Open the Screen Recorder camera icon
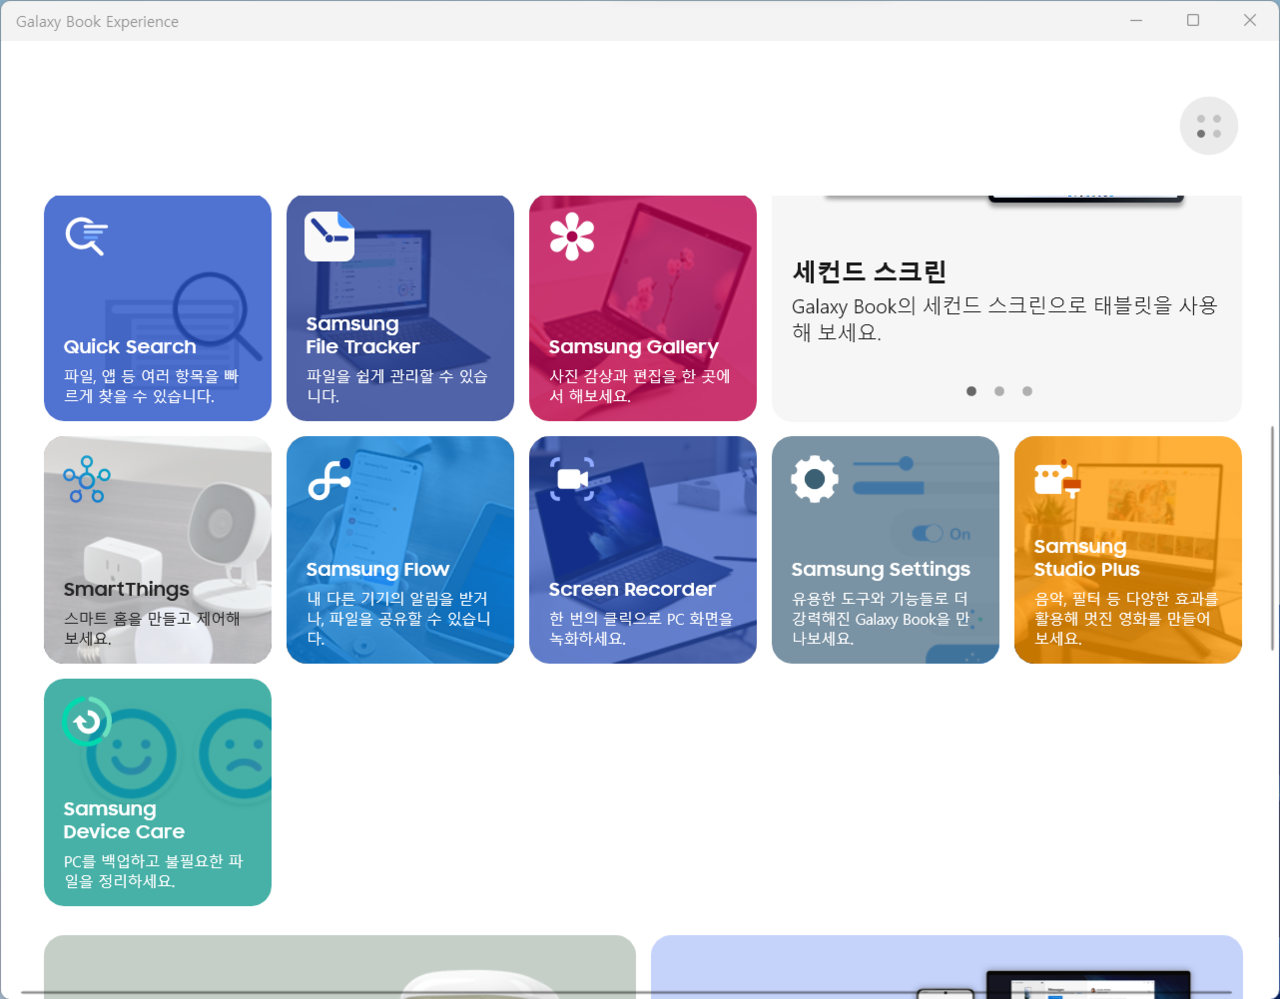This screenshot has height=999, width=1280. tap(572, 479)
